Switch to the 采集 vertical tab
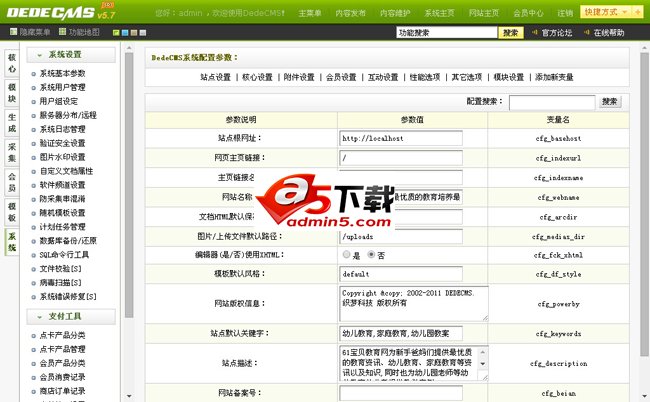Viewport: 650px width, 402px height. click(12, 153)
